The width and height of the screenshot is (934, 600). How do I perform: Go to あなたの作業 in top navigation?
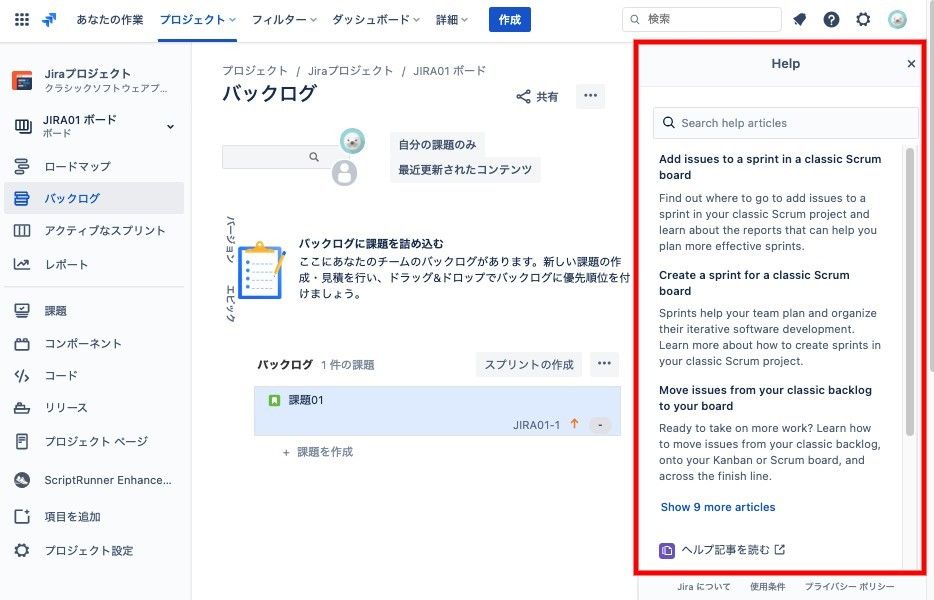coord(110,20)
